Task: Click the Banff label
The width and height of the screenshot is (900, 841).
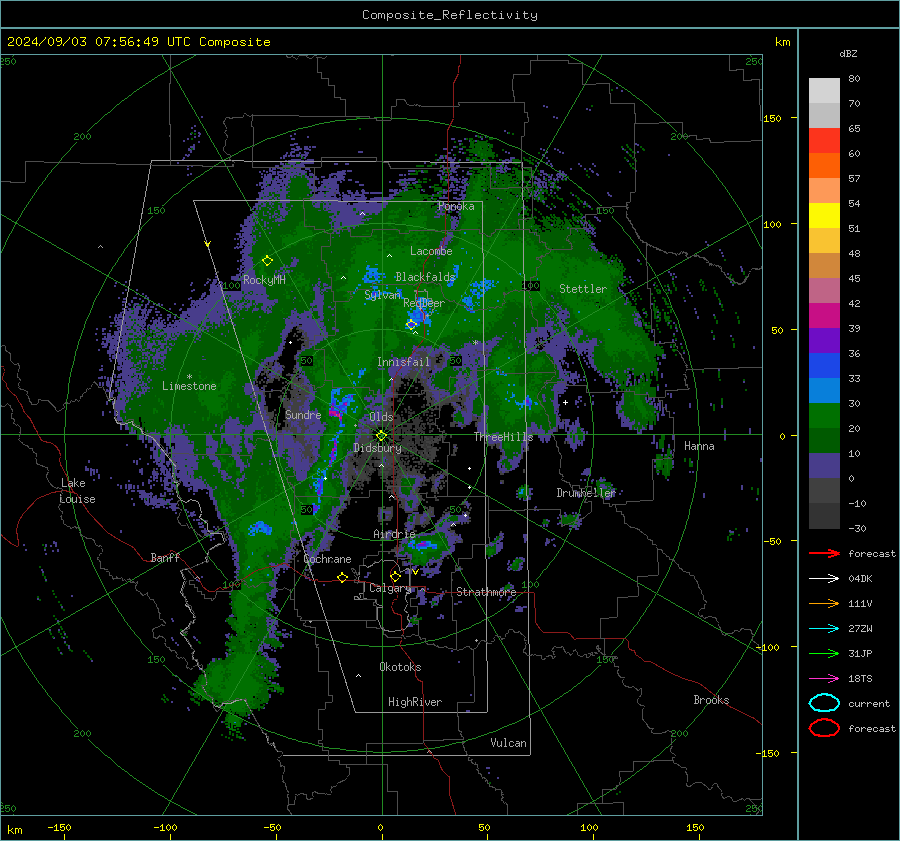Action: [165, 557]
